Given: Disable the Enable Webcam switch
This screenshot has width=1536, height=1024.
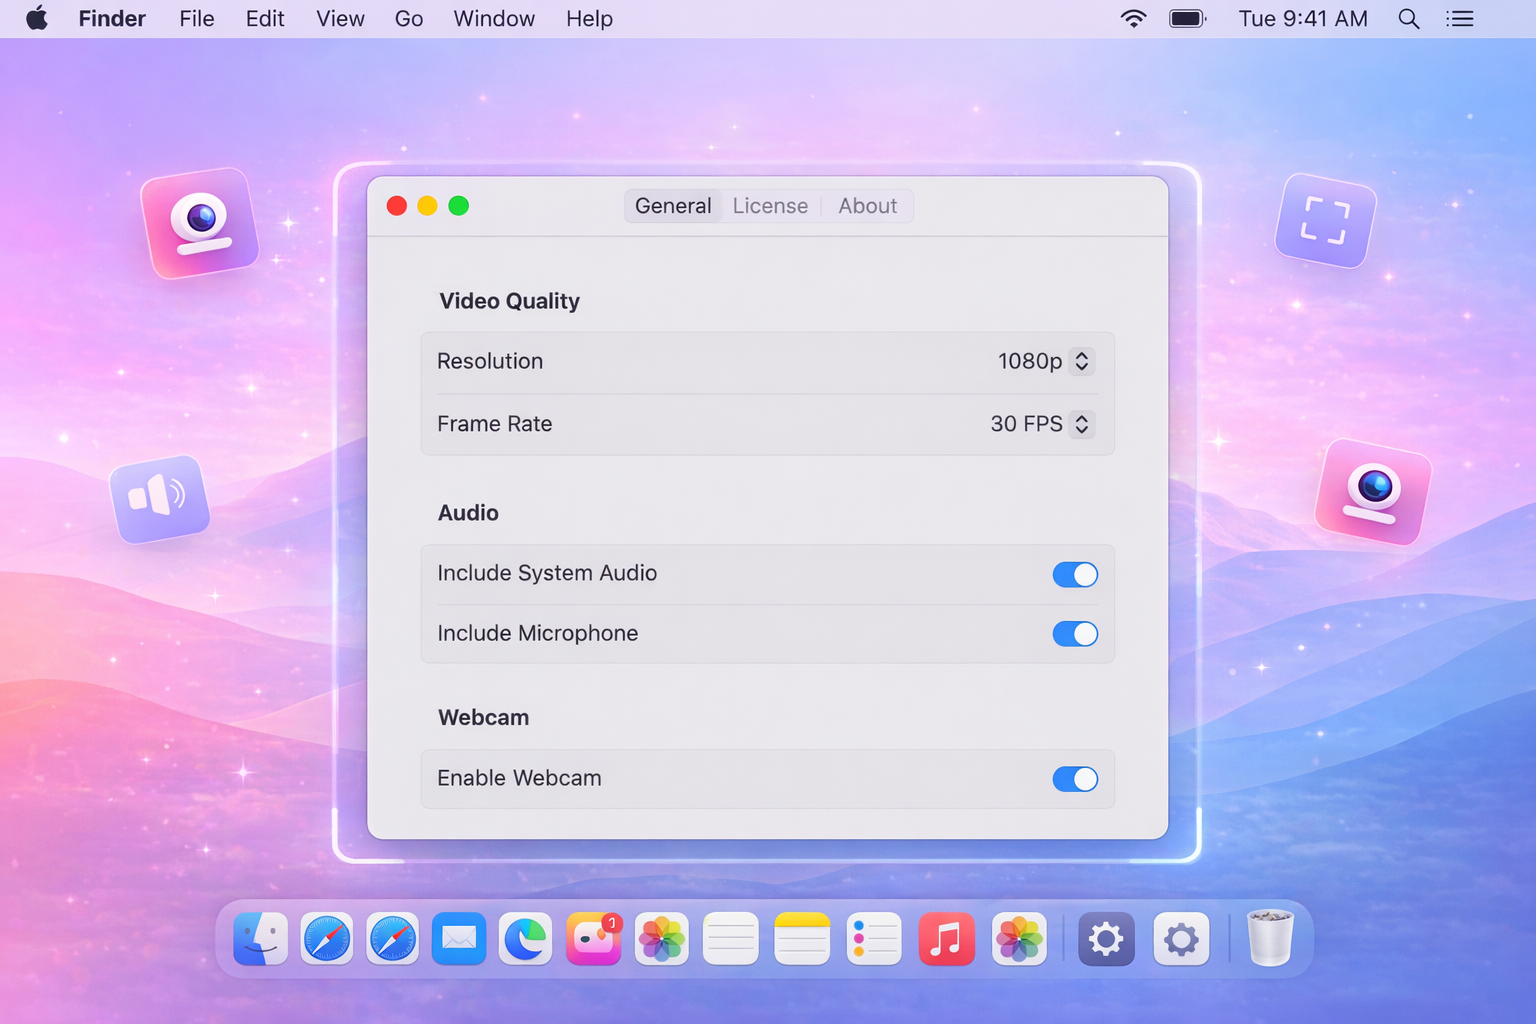Looking at the screenshot, I should point(1075,779).
